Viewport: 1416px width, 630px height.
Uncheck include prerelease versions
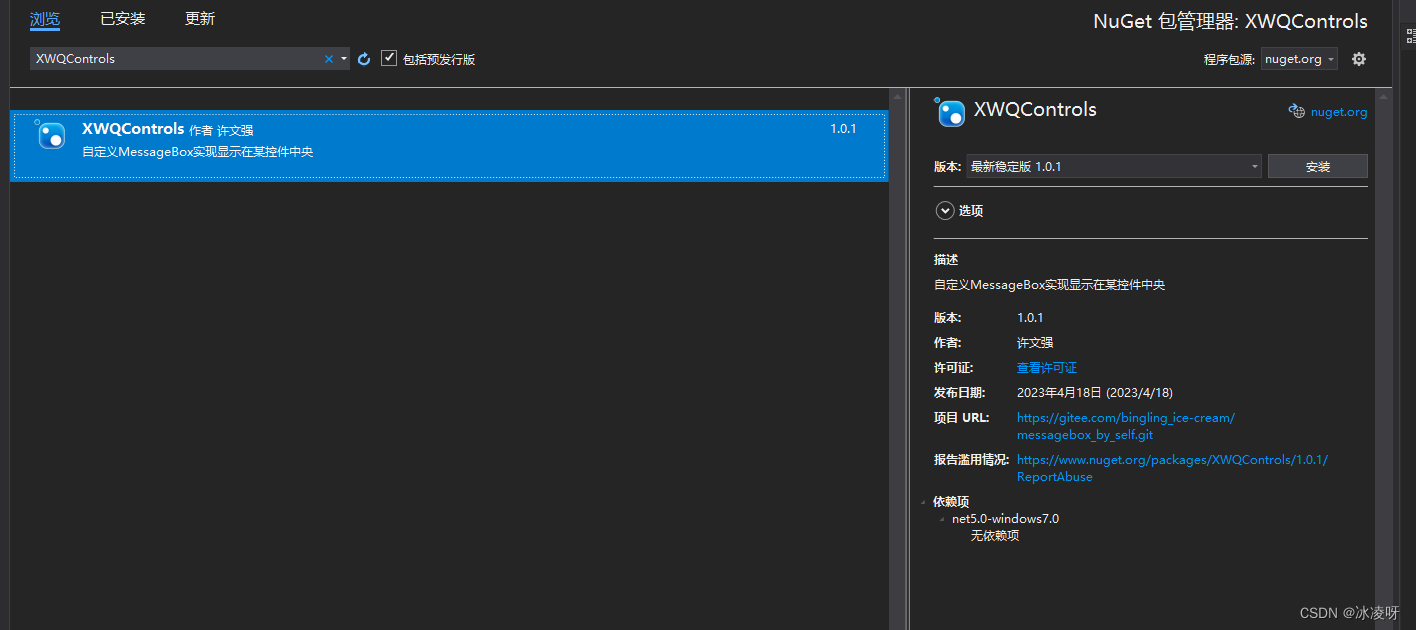coord(388,58)
